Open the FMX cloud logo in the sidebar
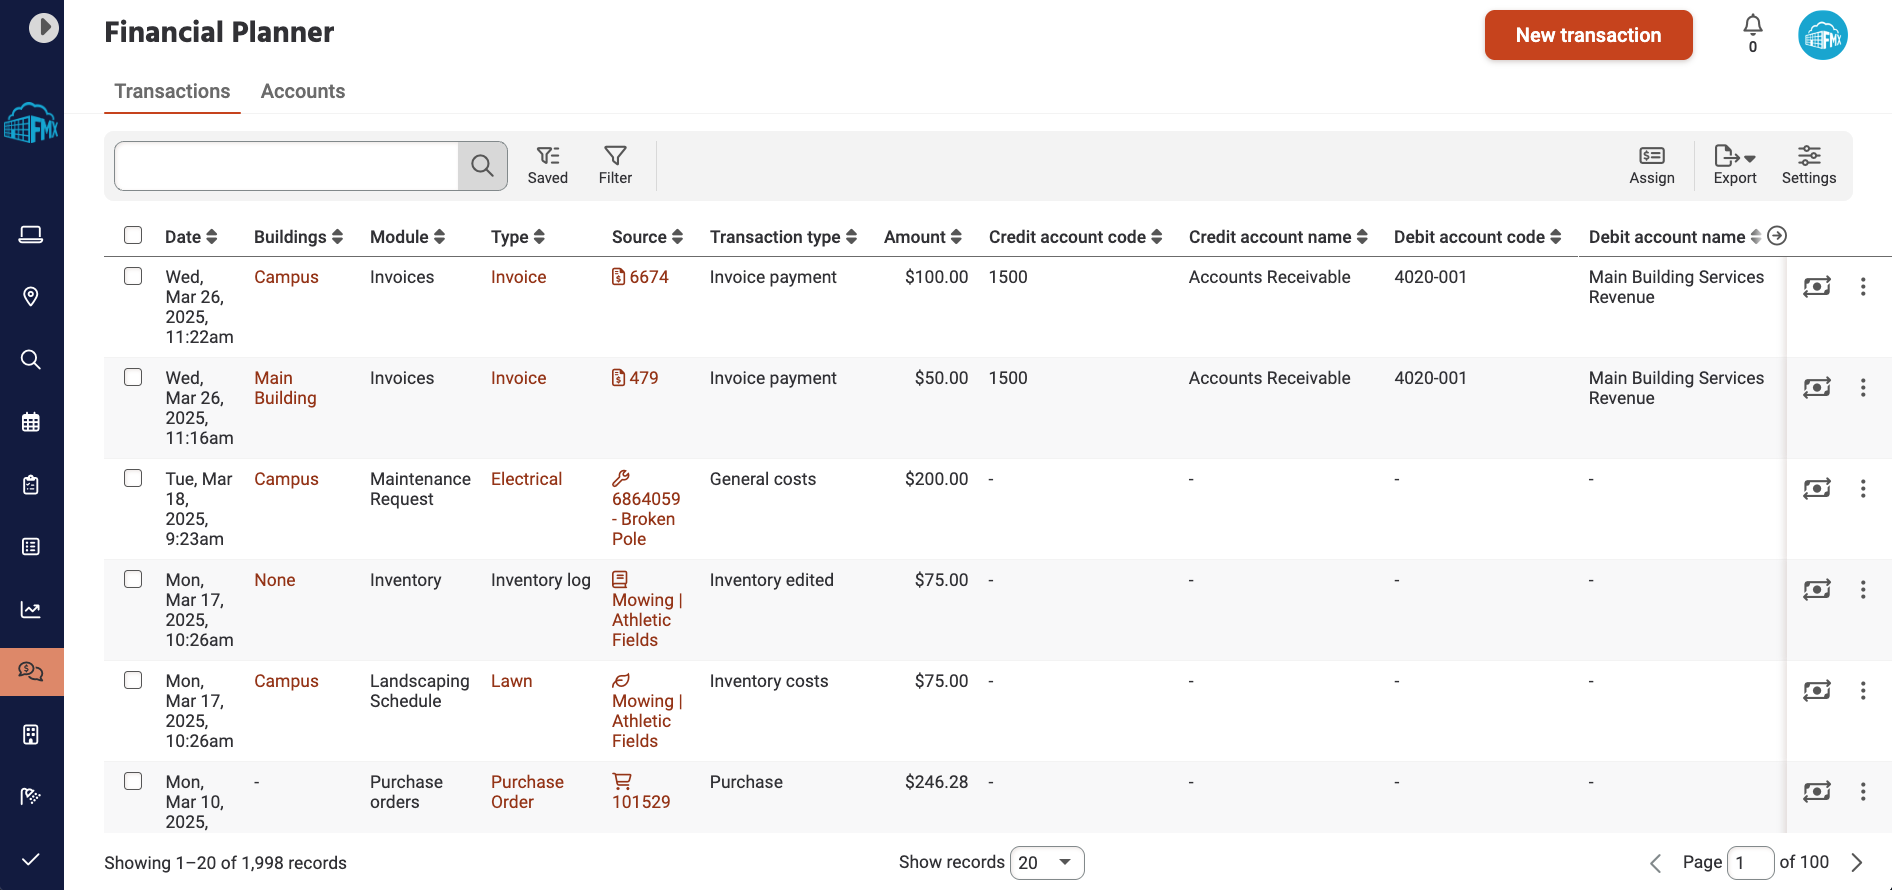This screenshot has height=890, width=1892. 31,123
